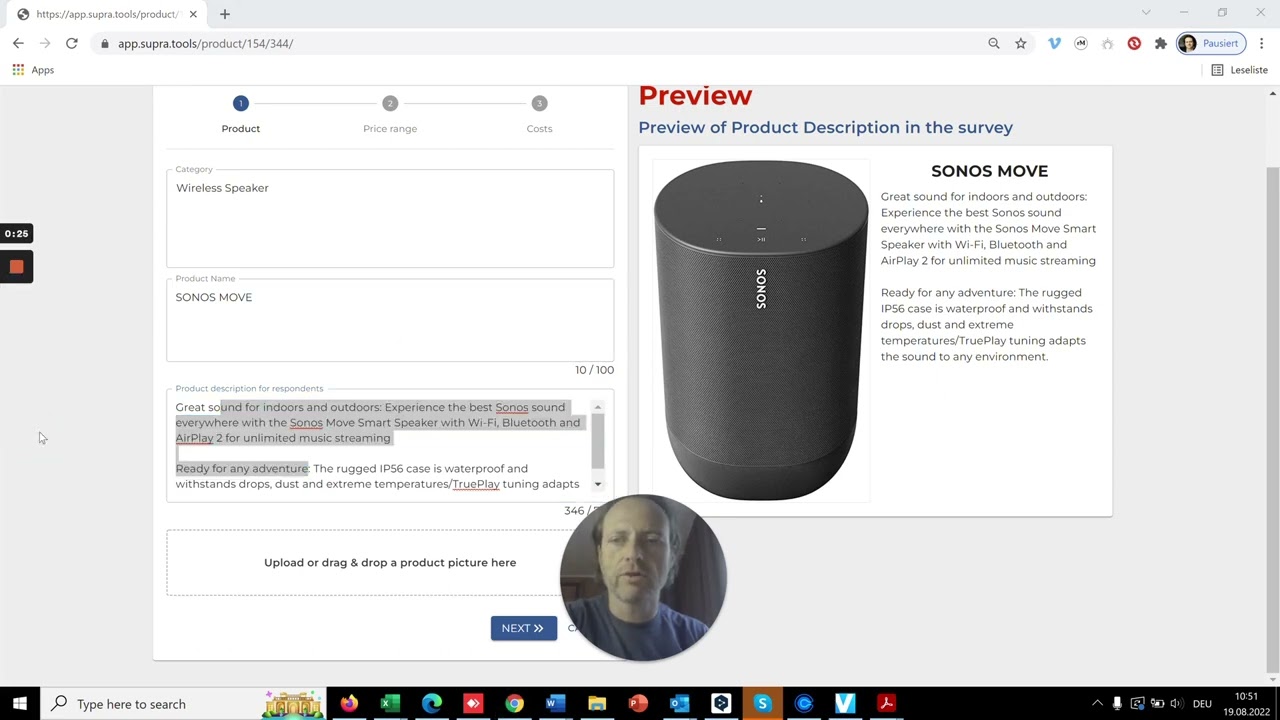Show hidden system tray icons

pos(1097,704)
